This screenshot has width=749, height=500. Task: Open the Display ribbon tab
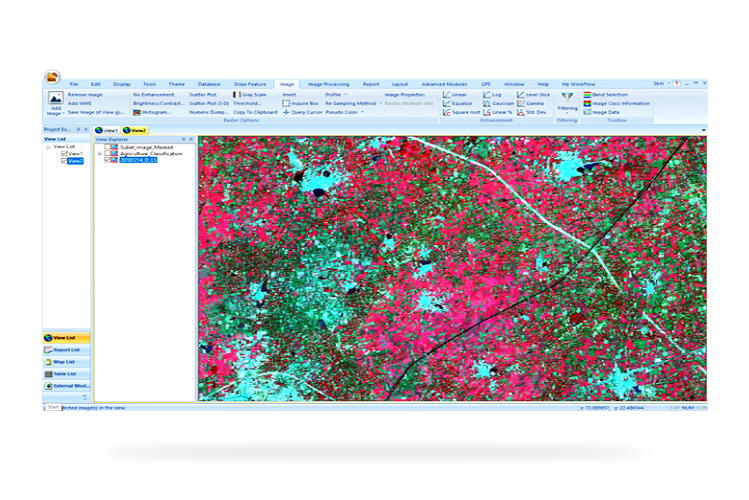click(122, 84)
